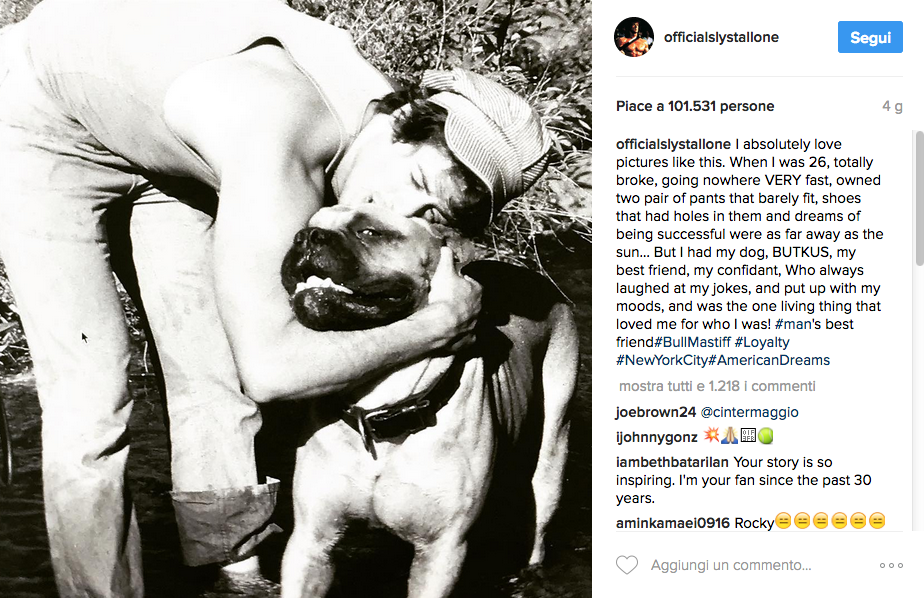Screen dimensions: 924x598
Task: Visit ijohnnygonz's profile
Action: (657, 437)
